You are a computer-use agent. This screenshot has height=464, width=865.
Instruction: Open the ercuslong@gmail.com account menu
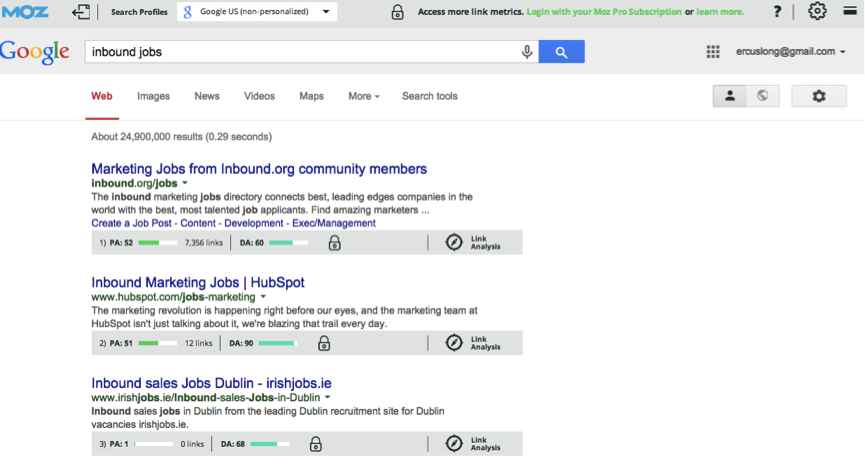pos(791,51)
